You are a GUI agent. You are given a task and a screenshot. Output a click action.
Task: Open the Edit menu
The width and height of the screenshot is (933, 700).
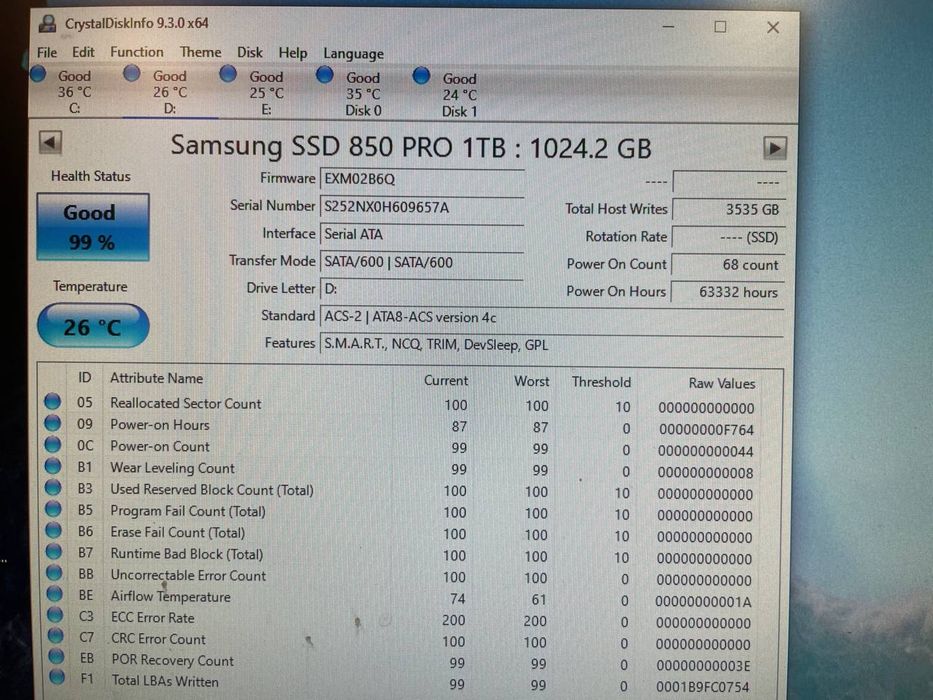pyautogui.click(x=83, y=52)
